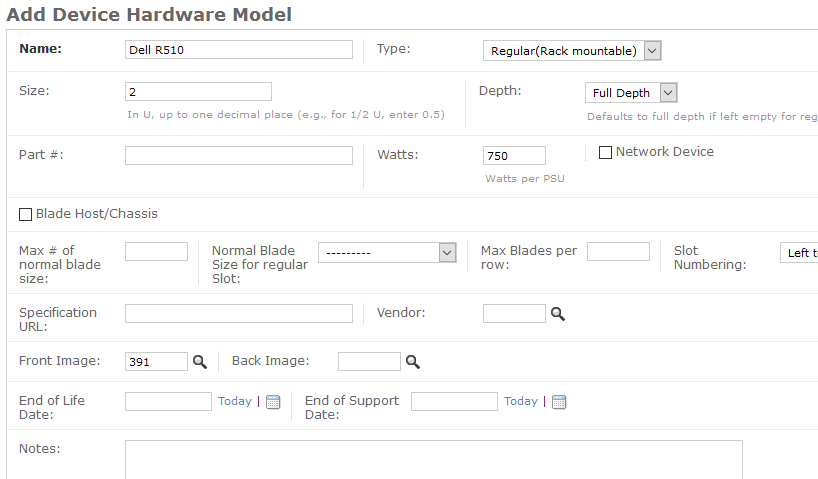Focus the Size input field

[x=198, y=92]
